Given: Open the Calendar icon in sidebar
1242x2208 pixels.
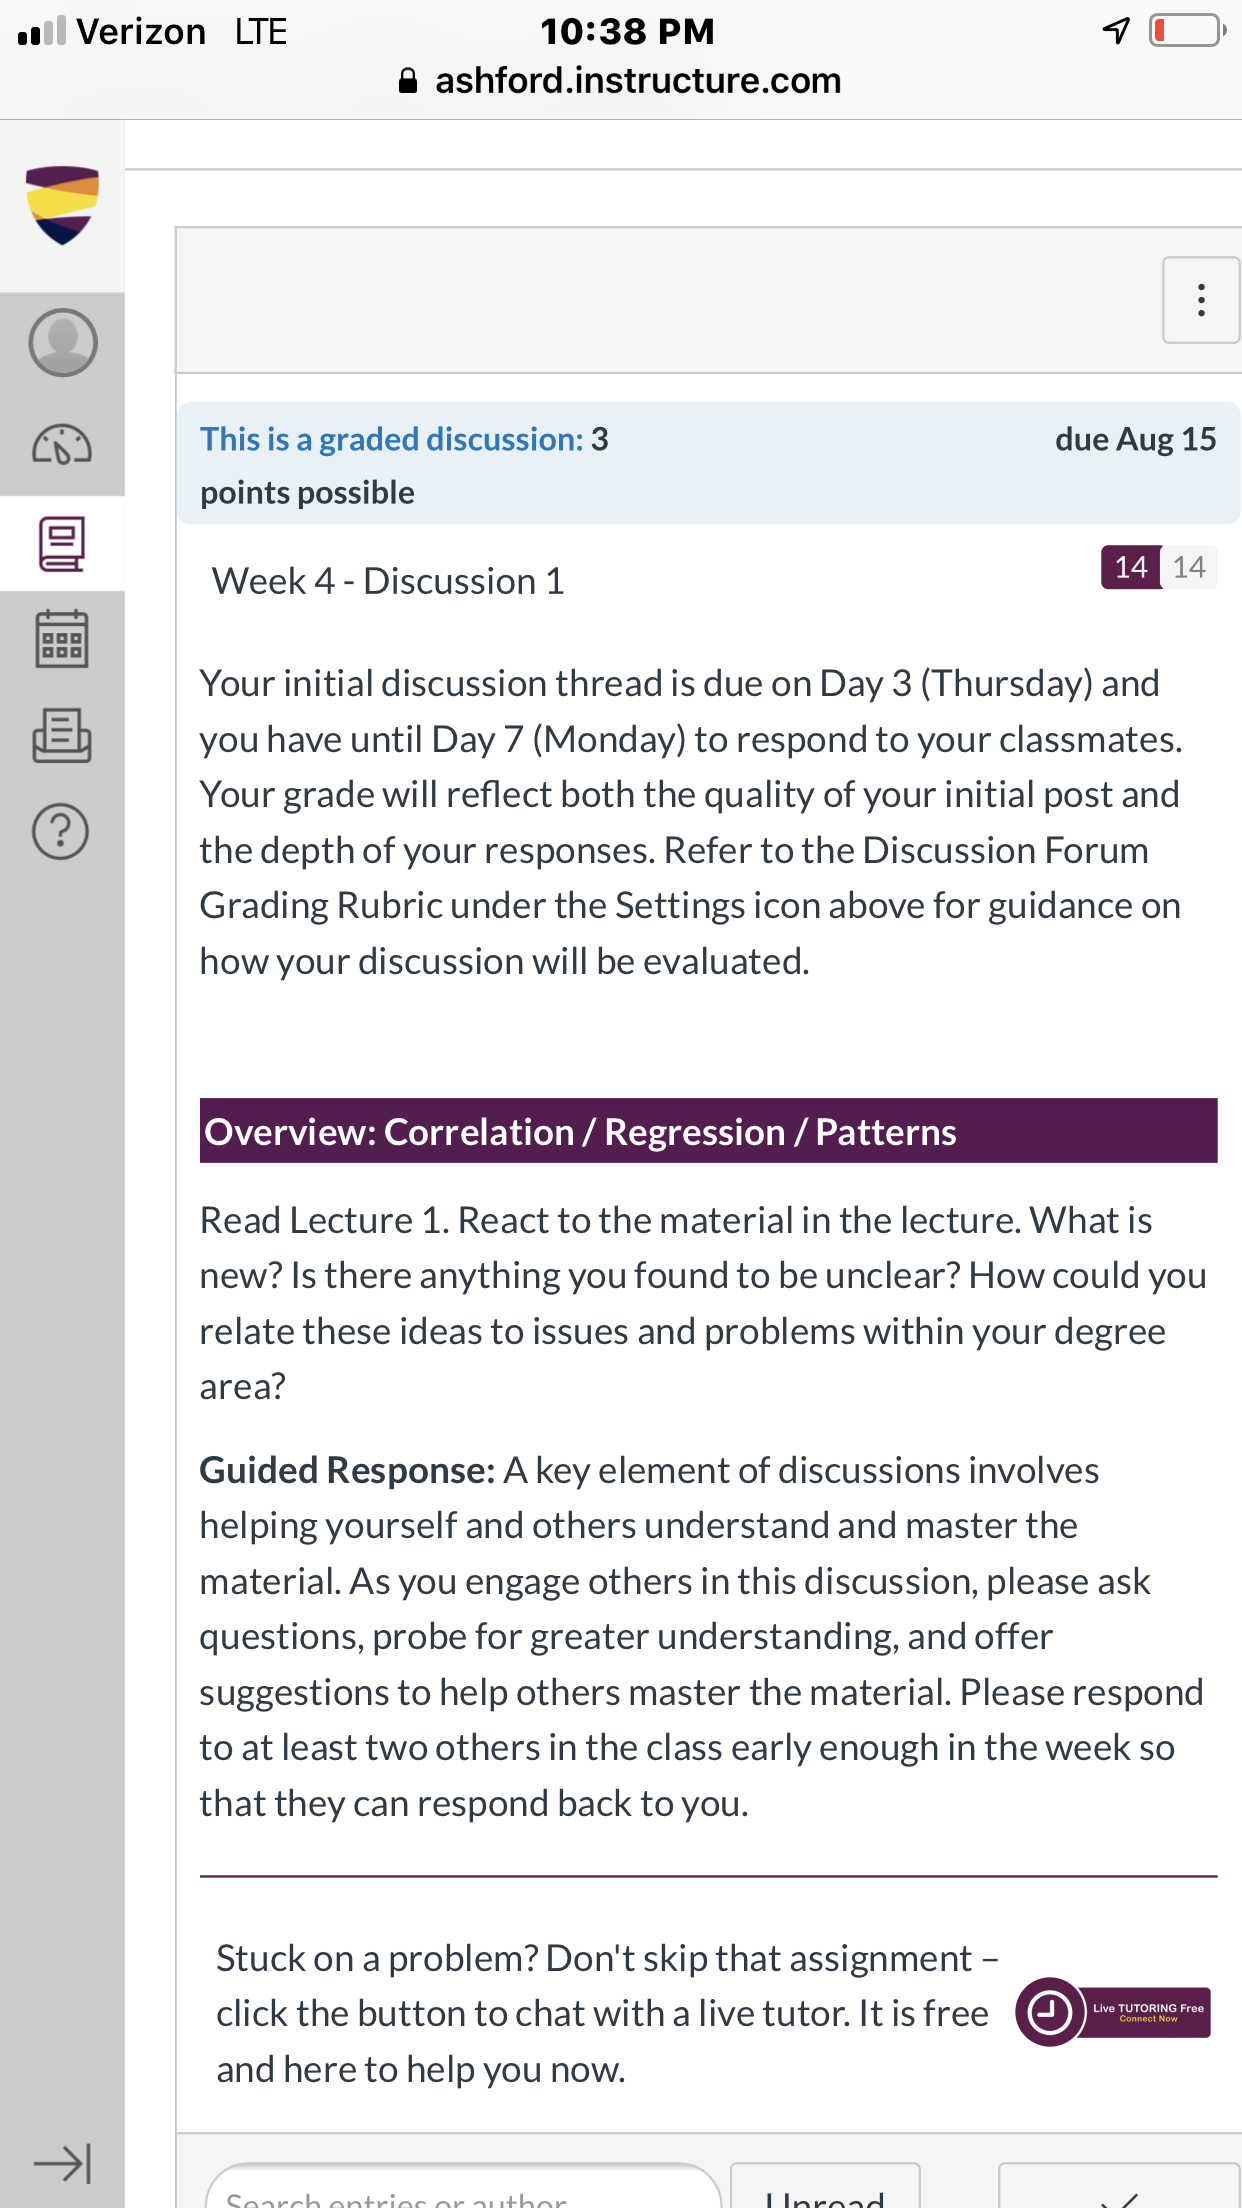Looking at the screenshot, I should click(x=62, y=639).
